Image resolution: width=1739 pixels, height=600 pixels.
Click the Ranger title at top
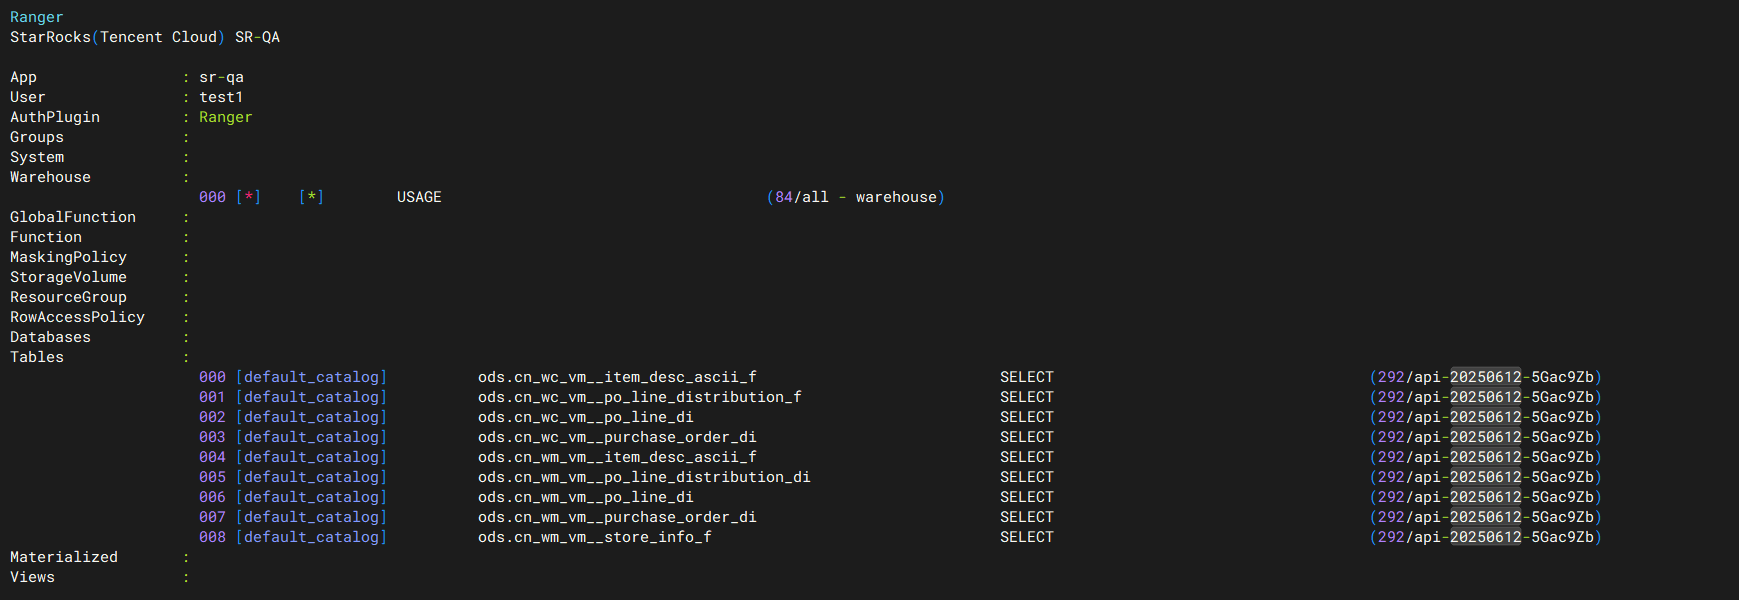click(x=36, y=17)
